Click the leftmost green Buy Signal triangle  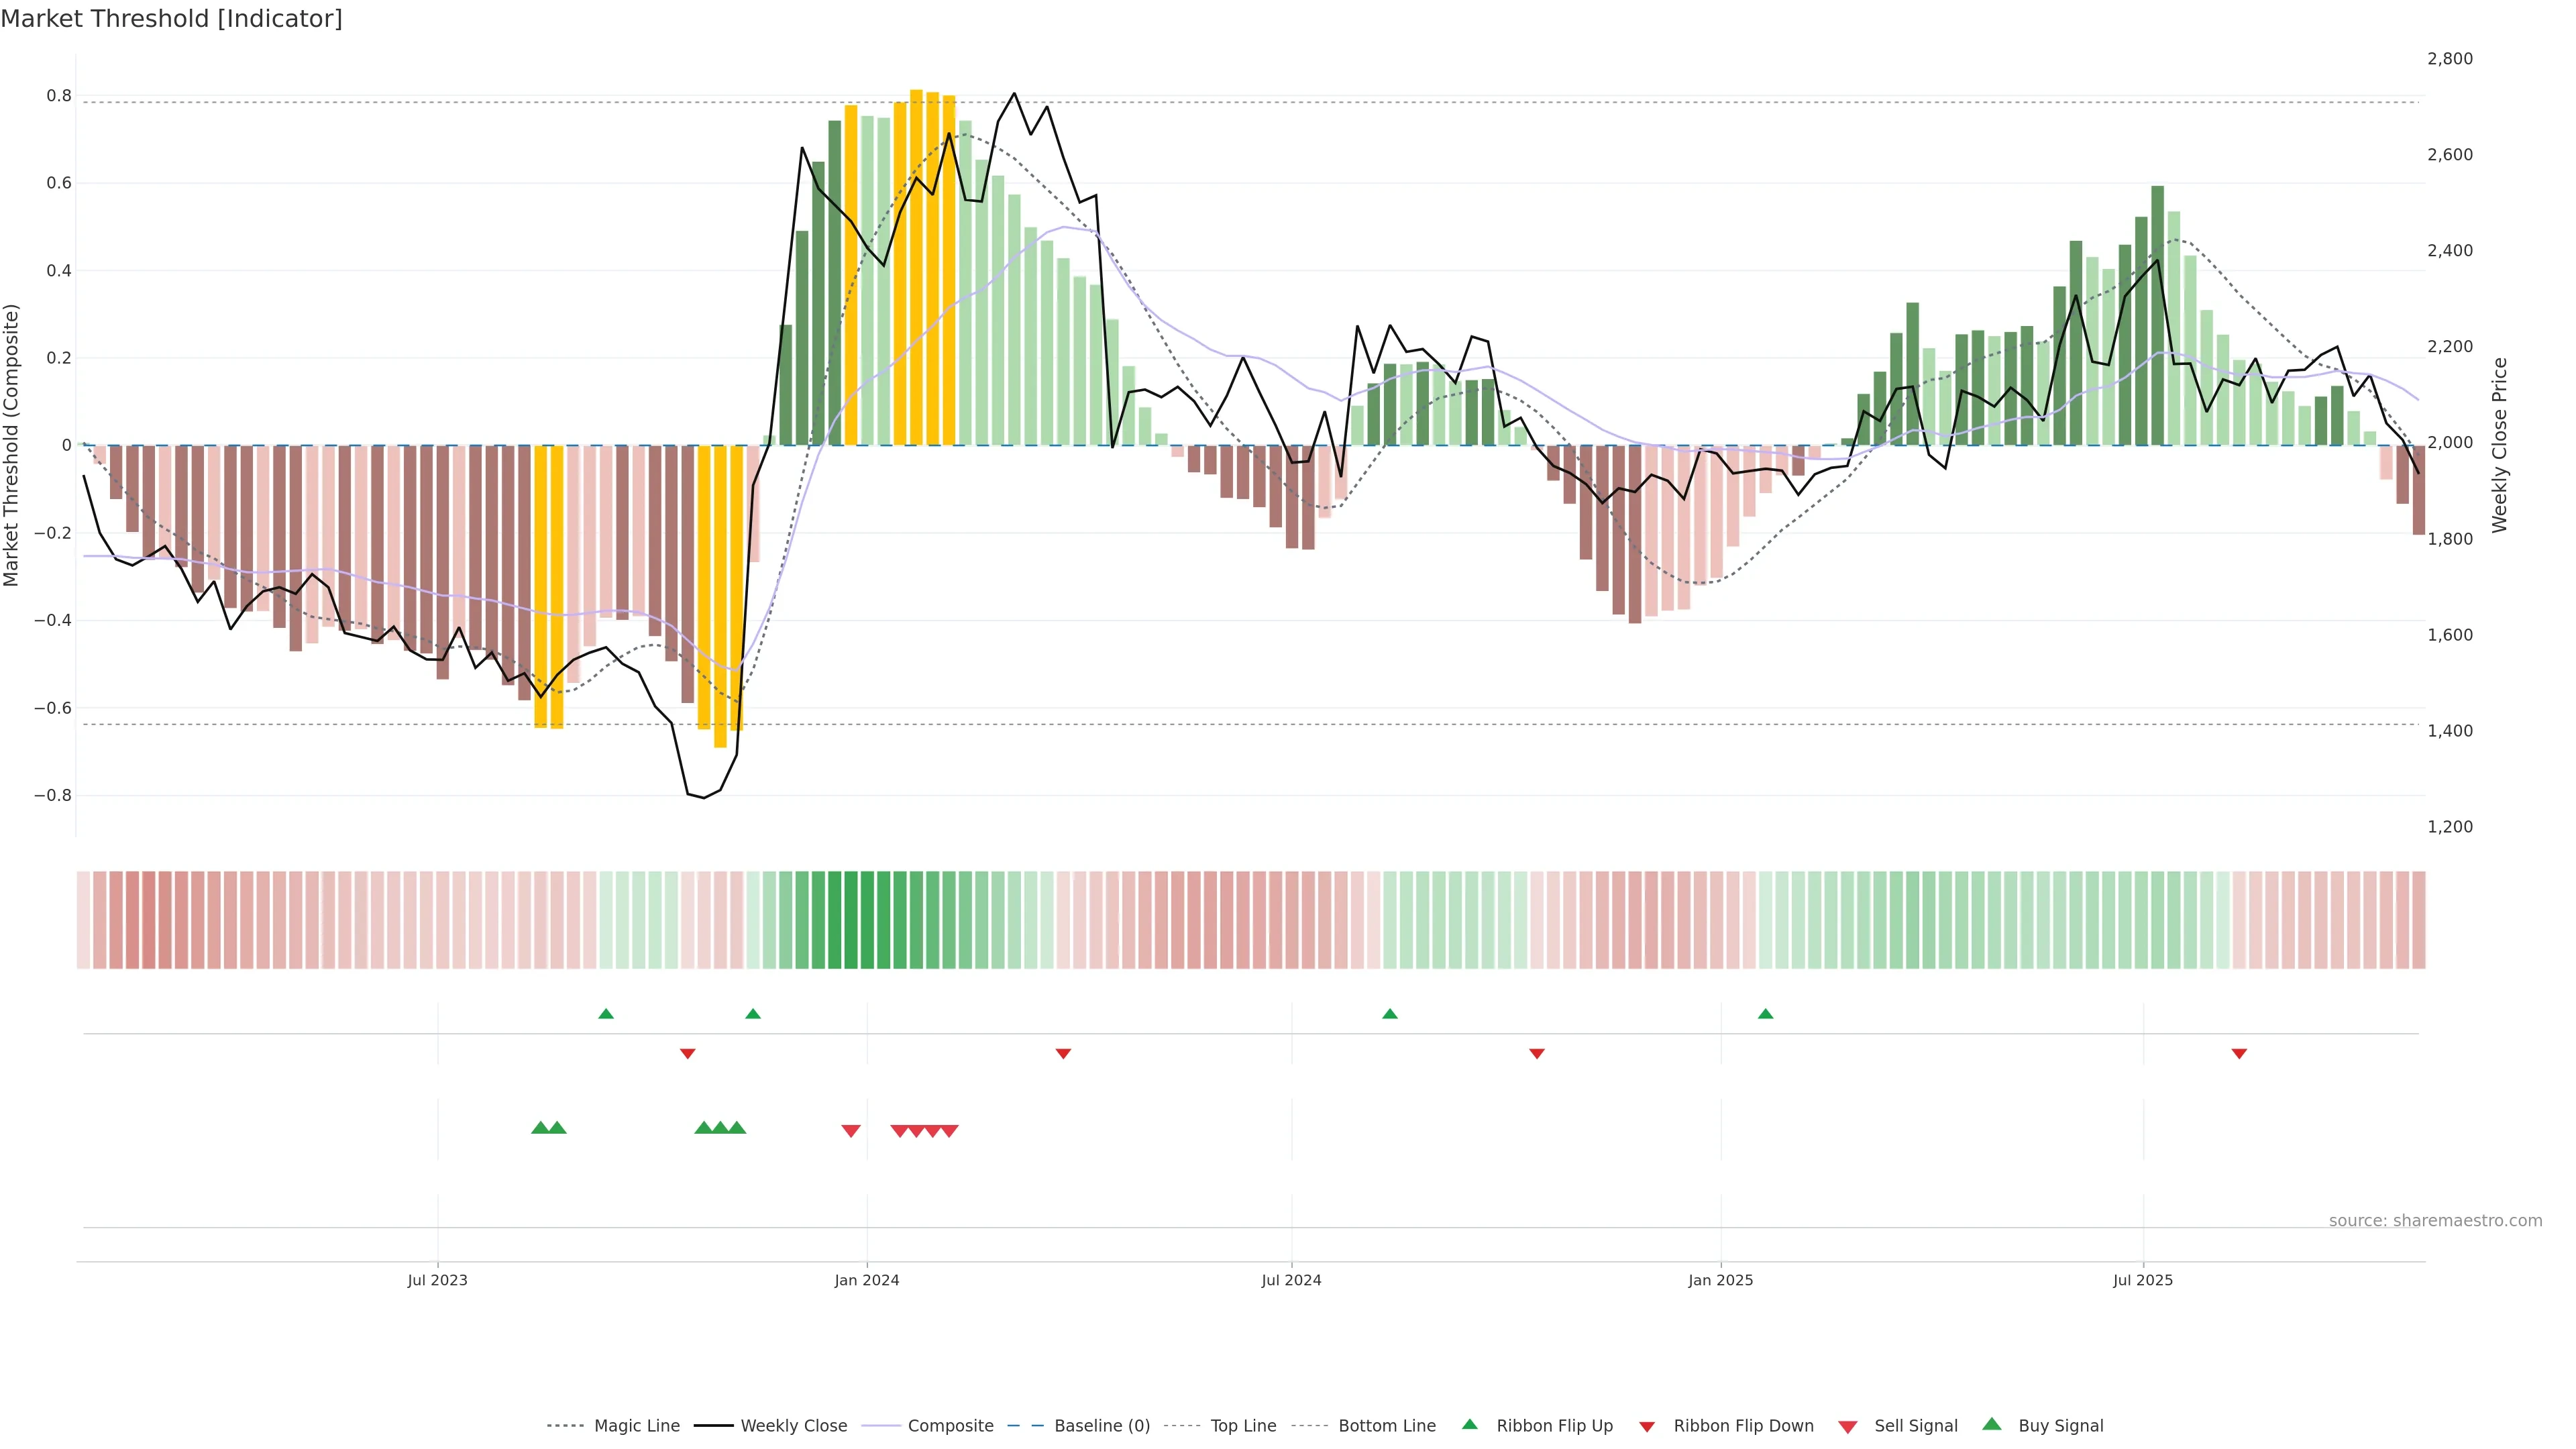click(540, 1128)
